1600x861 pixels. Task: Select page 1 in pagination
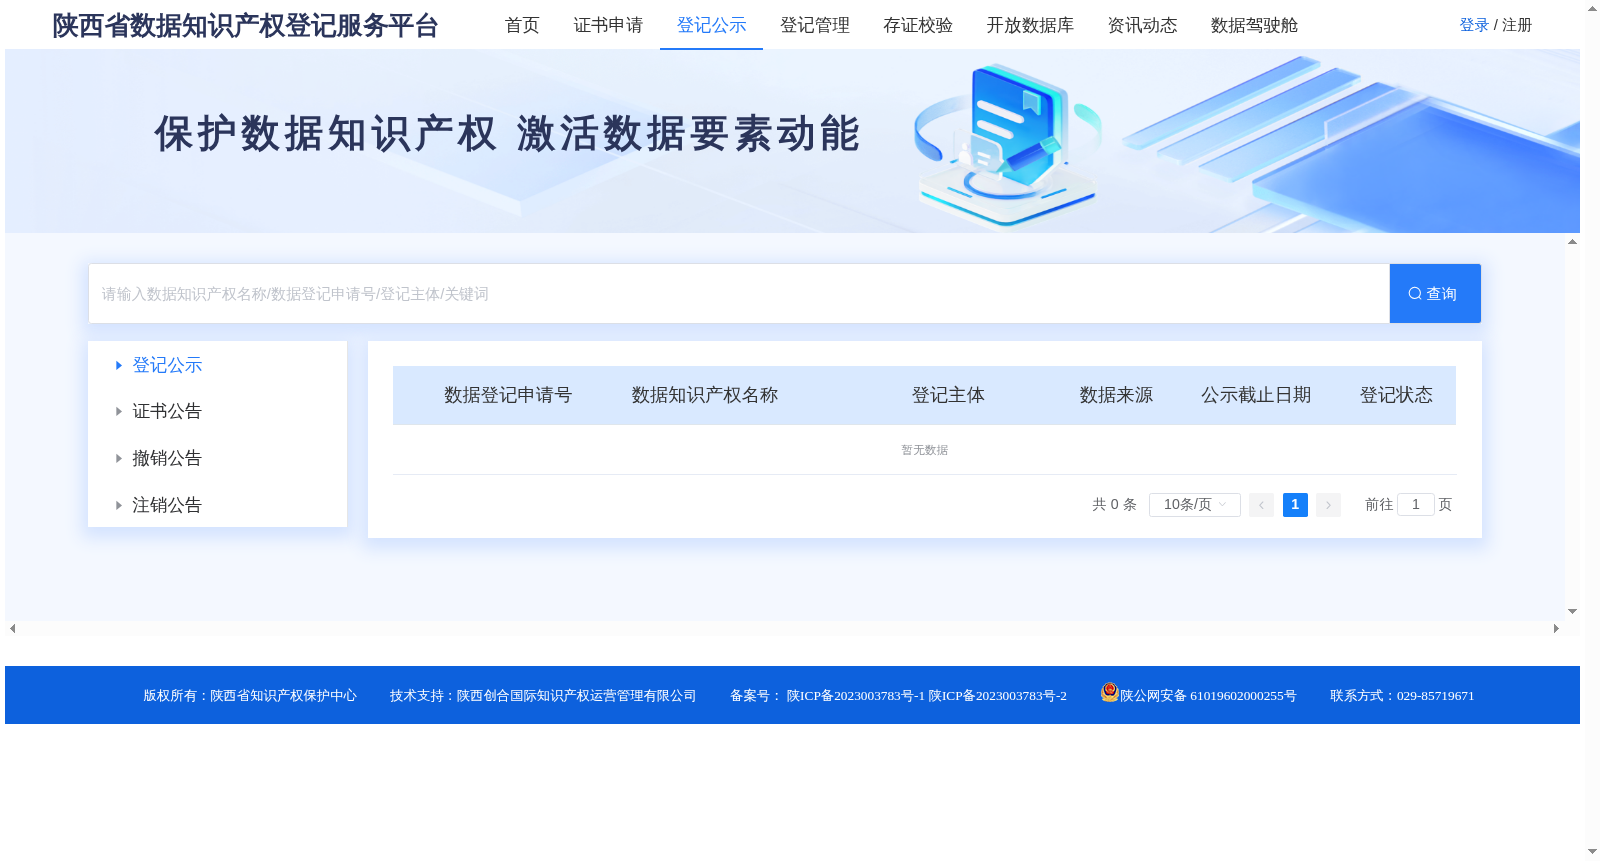(x=1295, y=505)
